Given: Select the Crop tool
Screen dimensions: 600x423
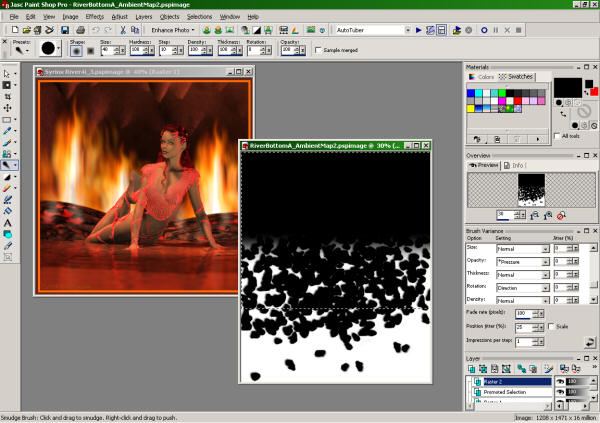Looking at the screenshot, I should (x=7, y=96).
